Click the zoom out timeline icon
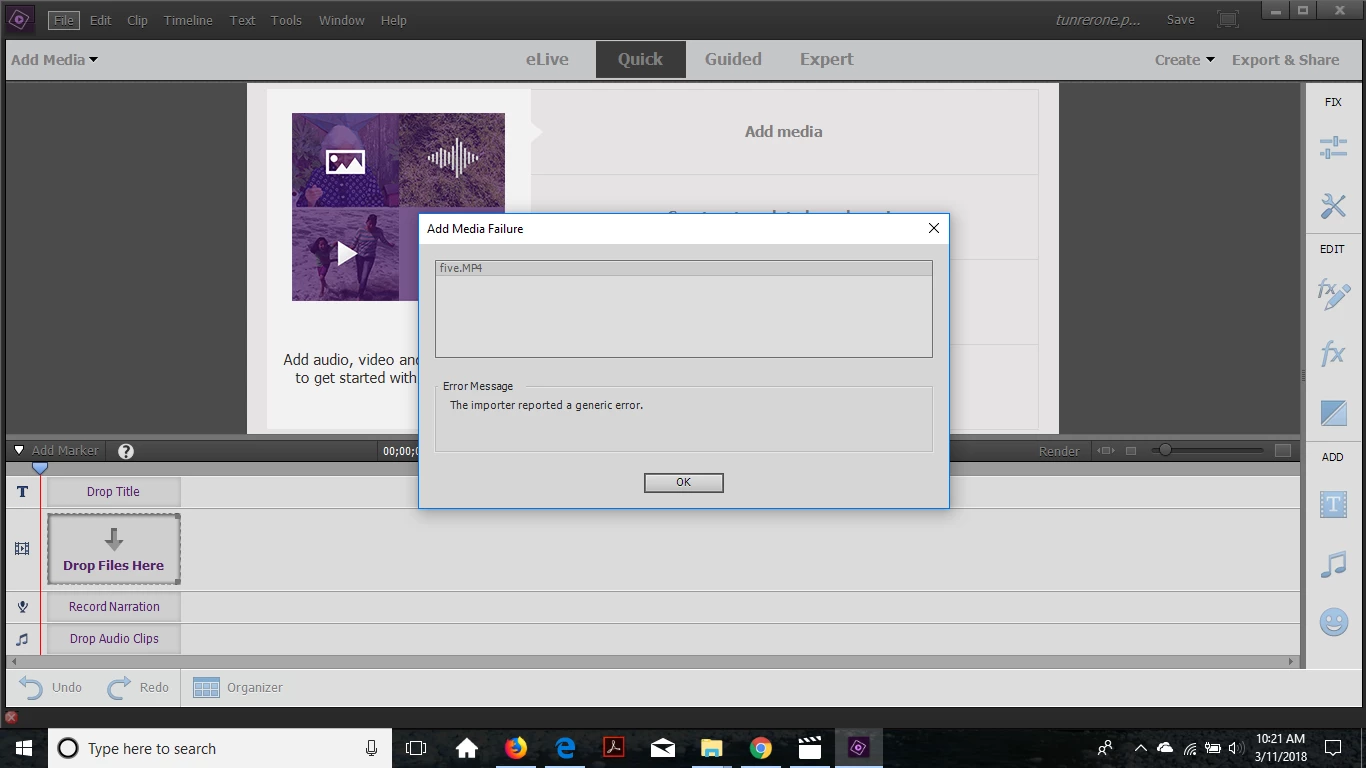 click(1131, 451)
